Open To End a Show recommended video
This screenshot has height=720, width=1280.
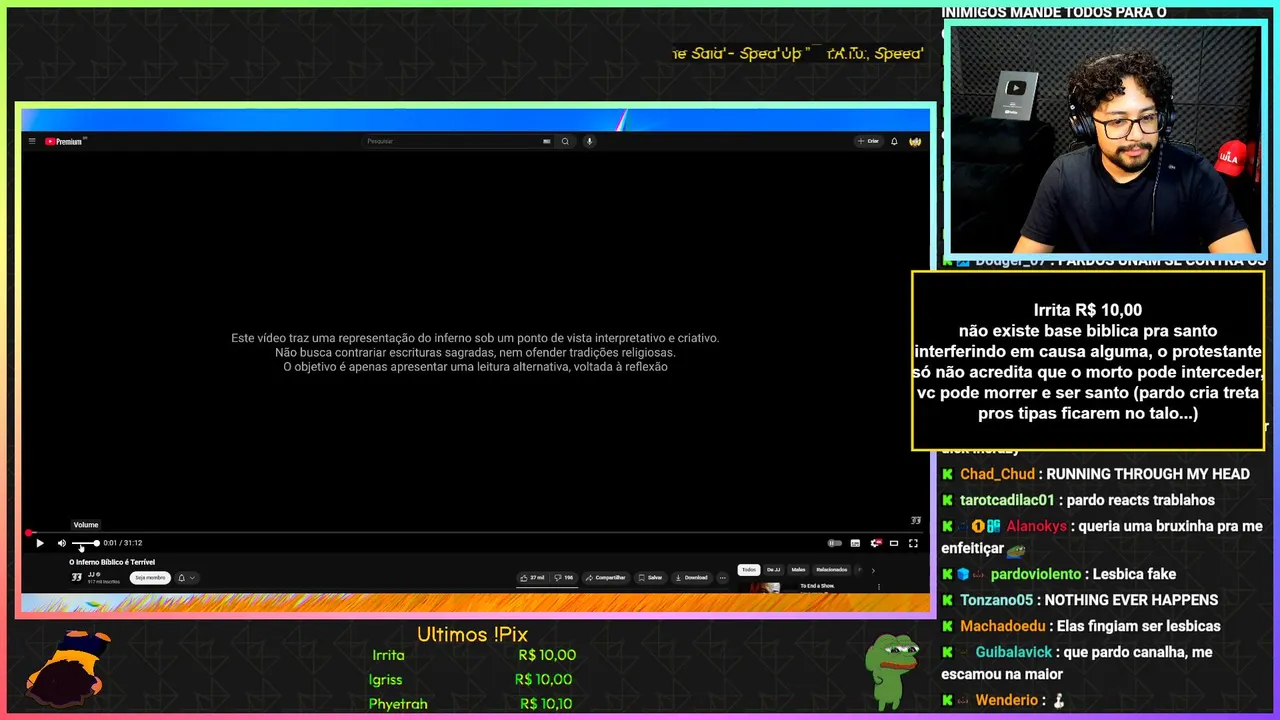coord(817,586)
